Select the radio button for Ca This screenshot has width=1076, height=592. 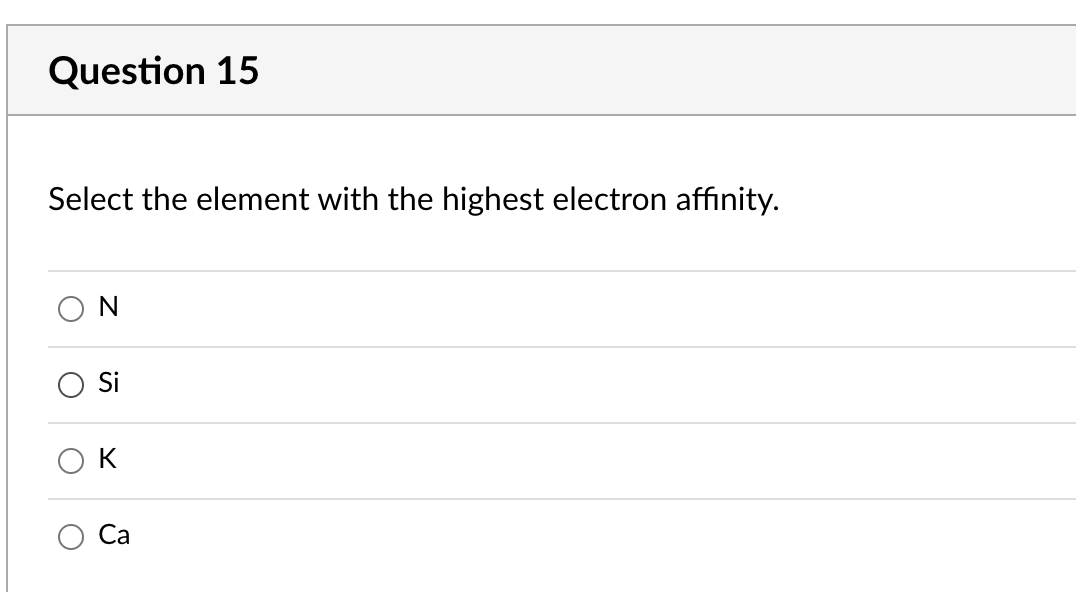click(70, 536)
